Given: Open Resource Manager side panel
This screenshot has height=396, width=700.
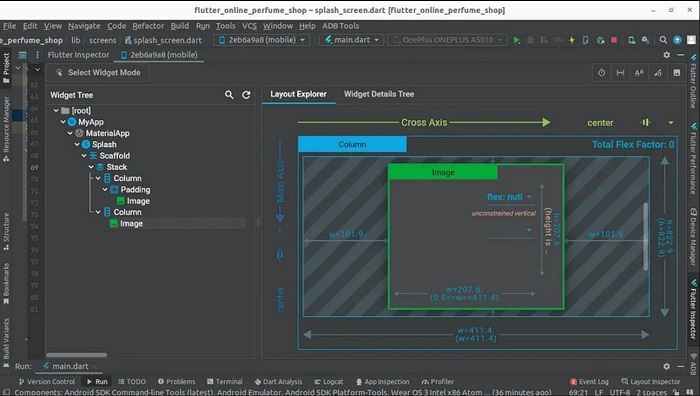Looking at the screenshot, I should (x=6, y=129).
